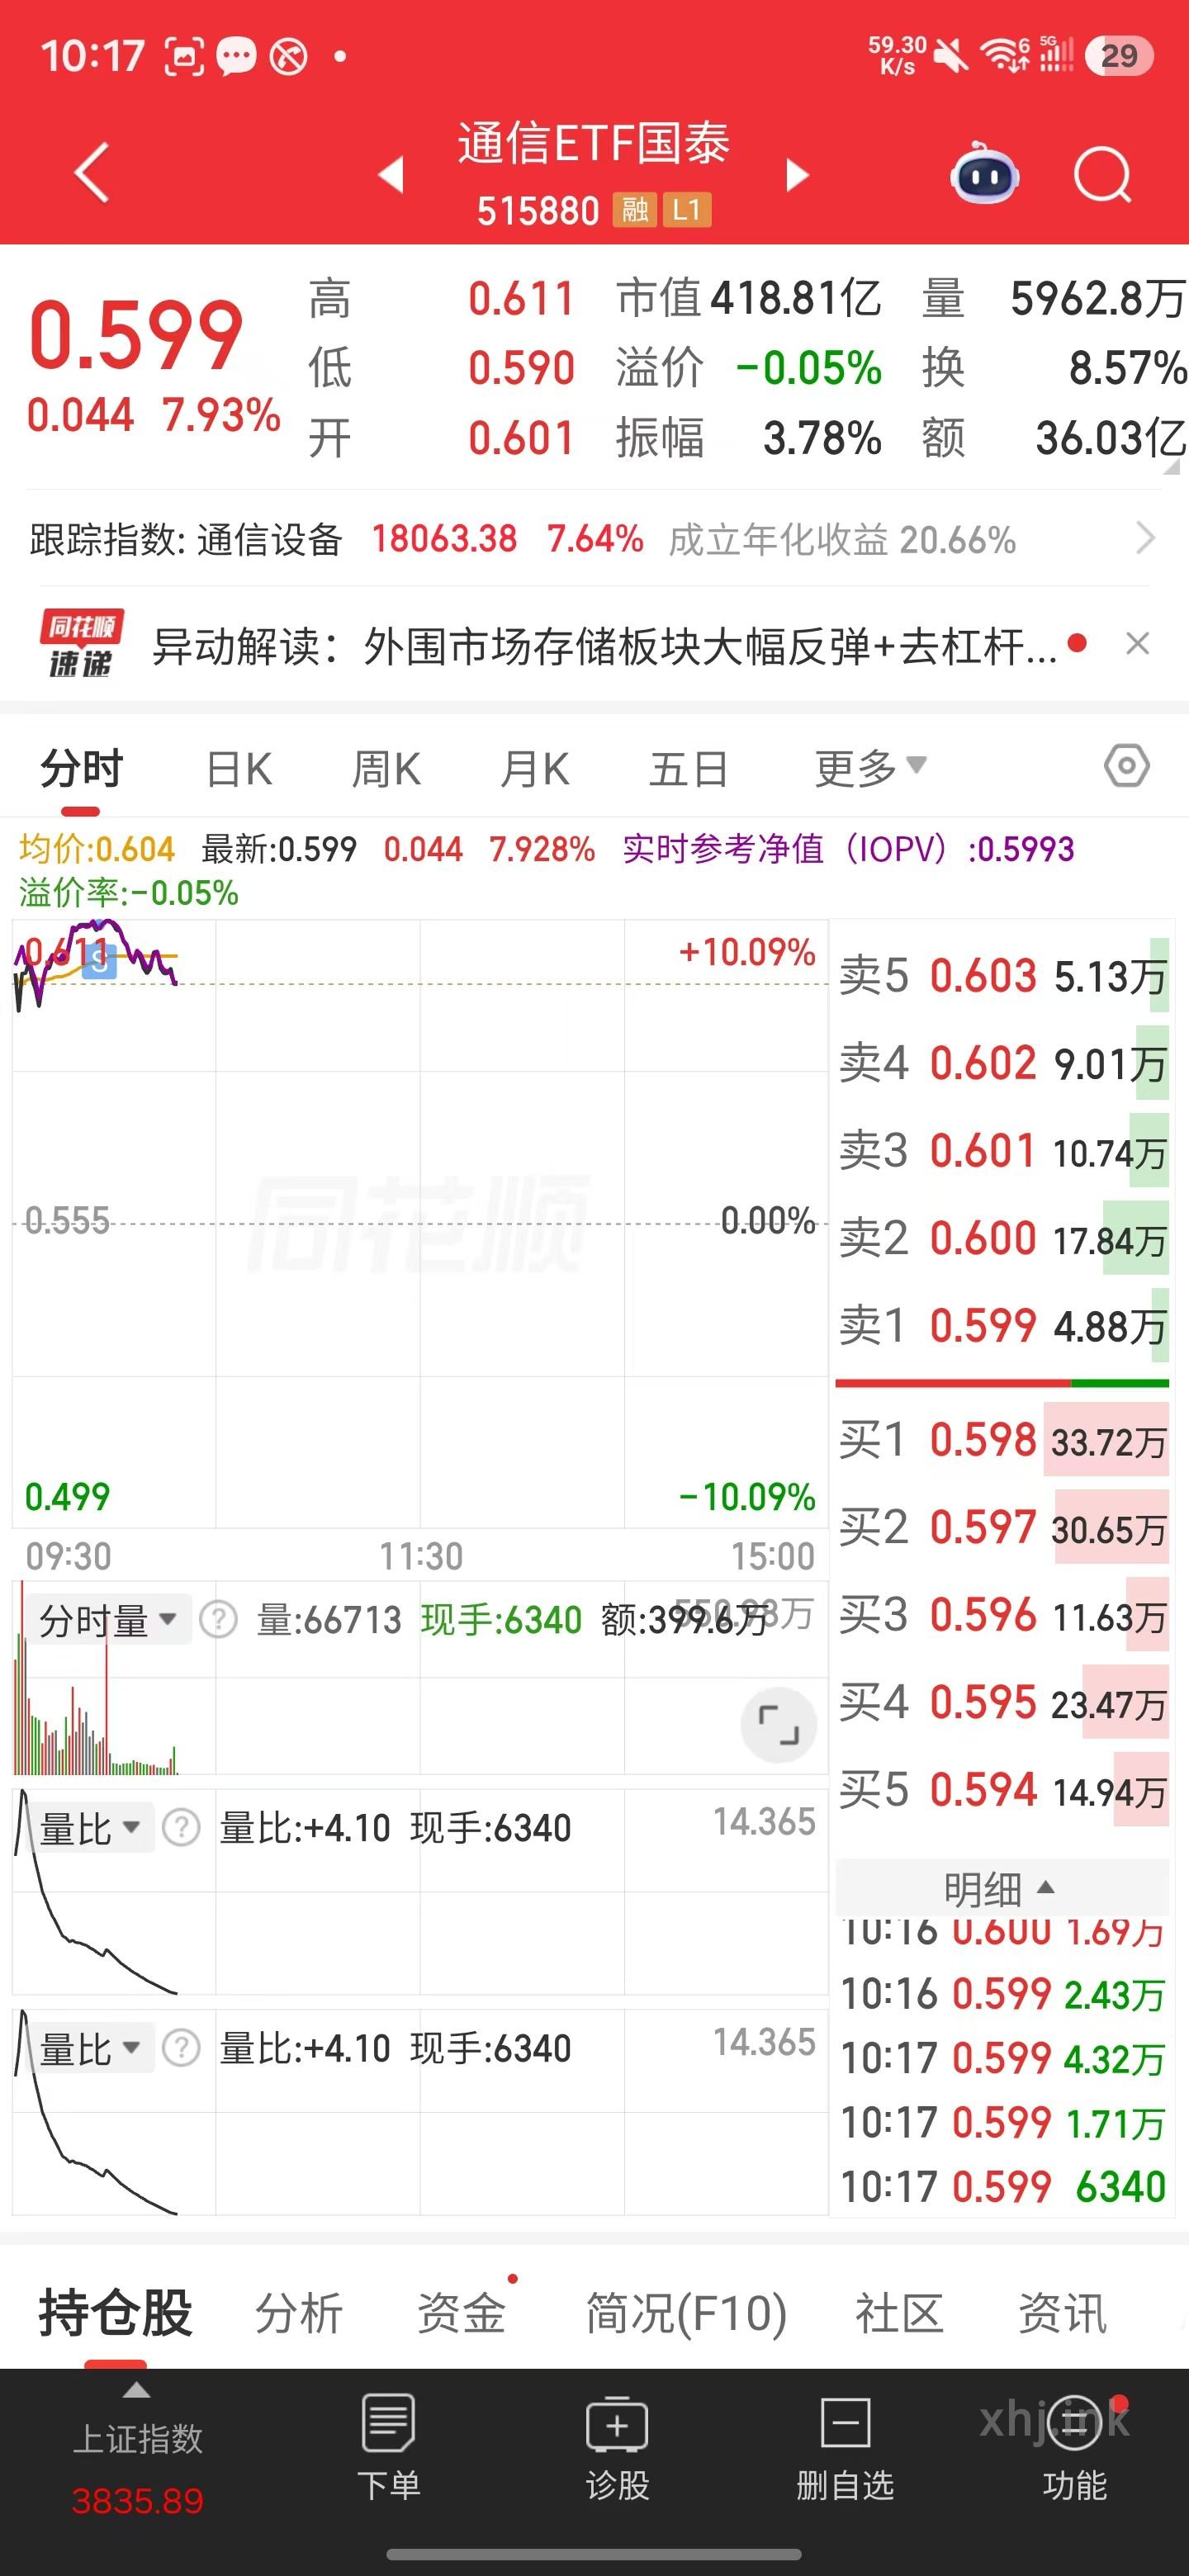Switch to previous stock with left triangle

coord(391,175)
